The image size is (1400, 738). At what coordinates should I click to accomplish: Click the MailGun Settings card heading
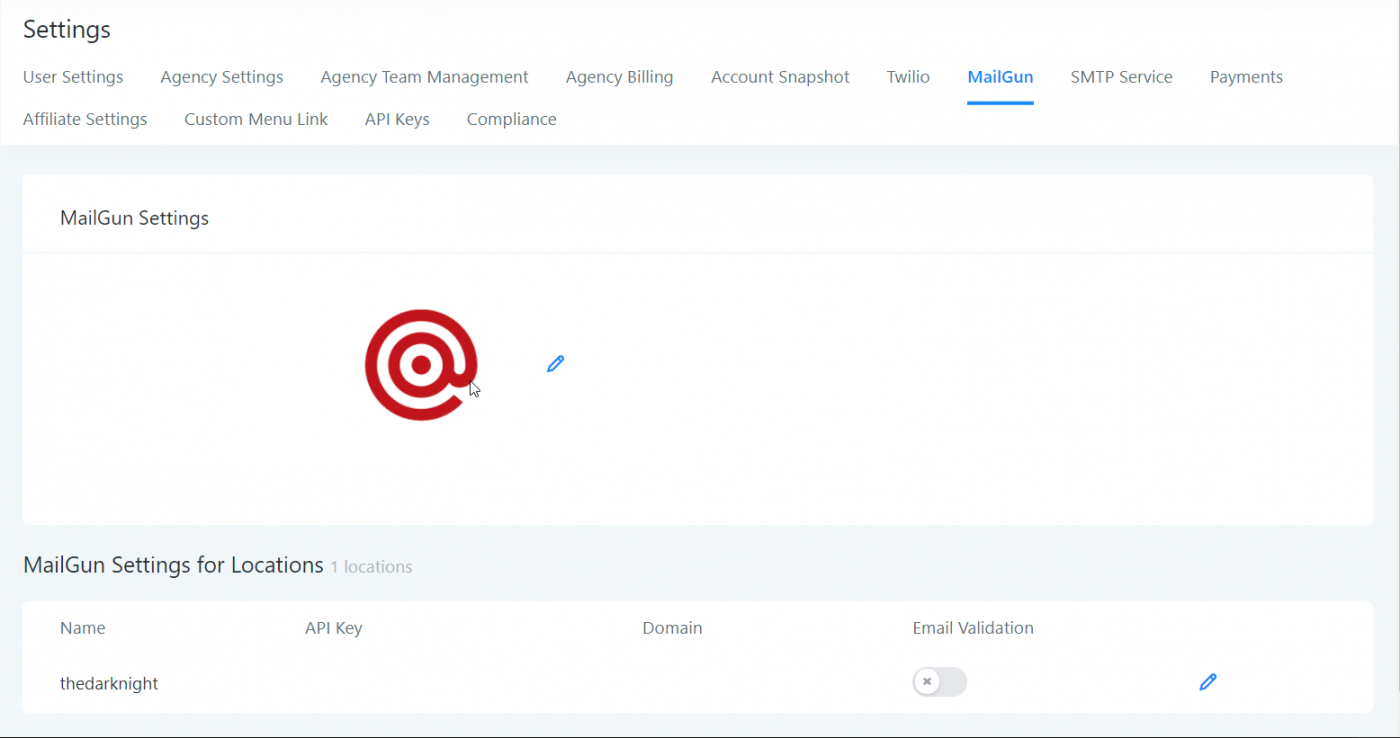[x=135, y=218]
